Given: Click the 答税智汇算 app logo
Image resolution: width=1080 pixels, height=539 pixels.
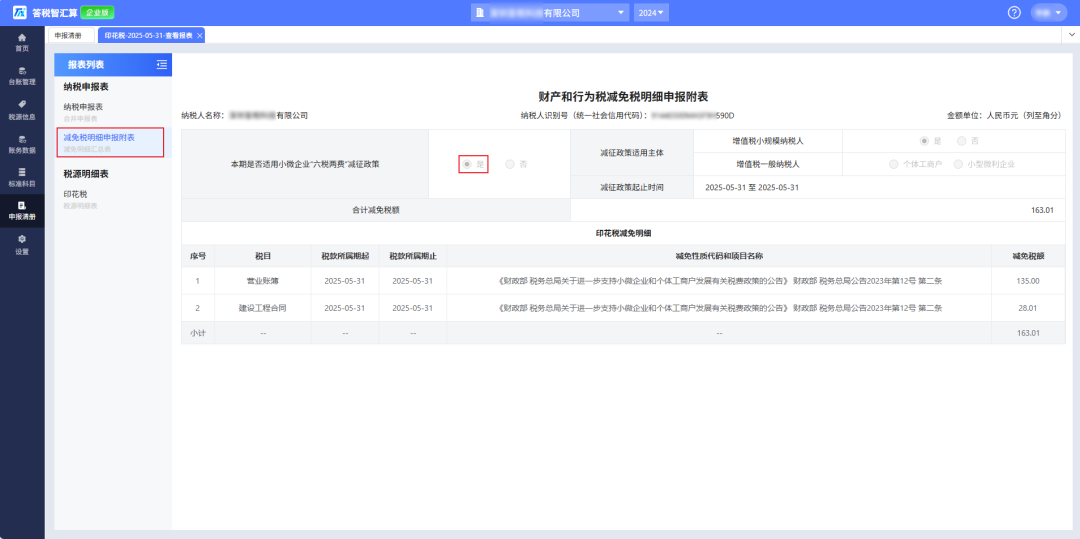Looking at the screenshot, I should [x=45, y=12].
